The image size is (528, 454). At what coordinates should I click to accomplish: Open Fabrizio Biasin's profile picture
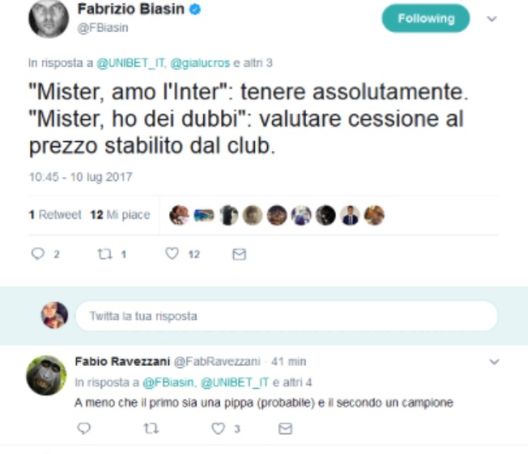[x=49, y=19]
